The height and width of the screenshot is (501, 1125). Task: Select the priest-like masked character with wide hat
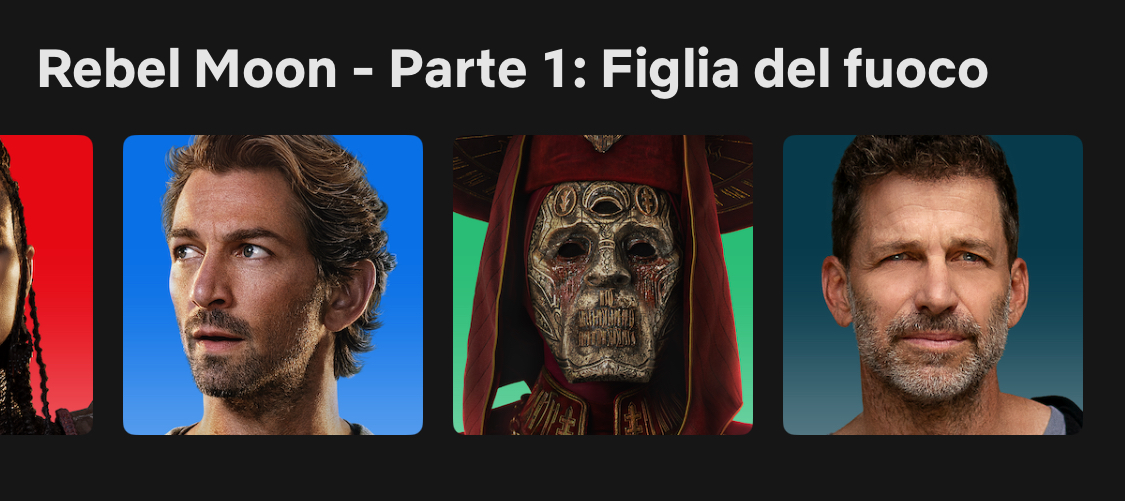click(x=603, y=285)
